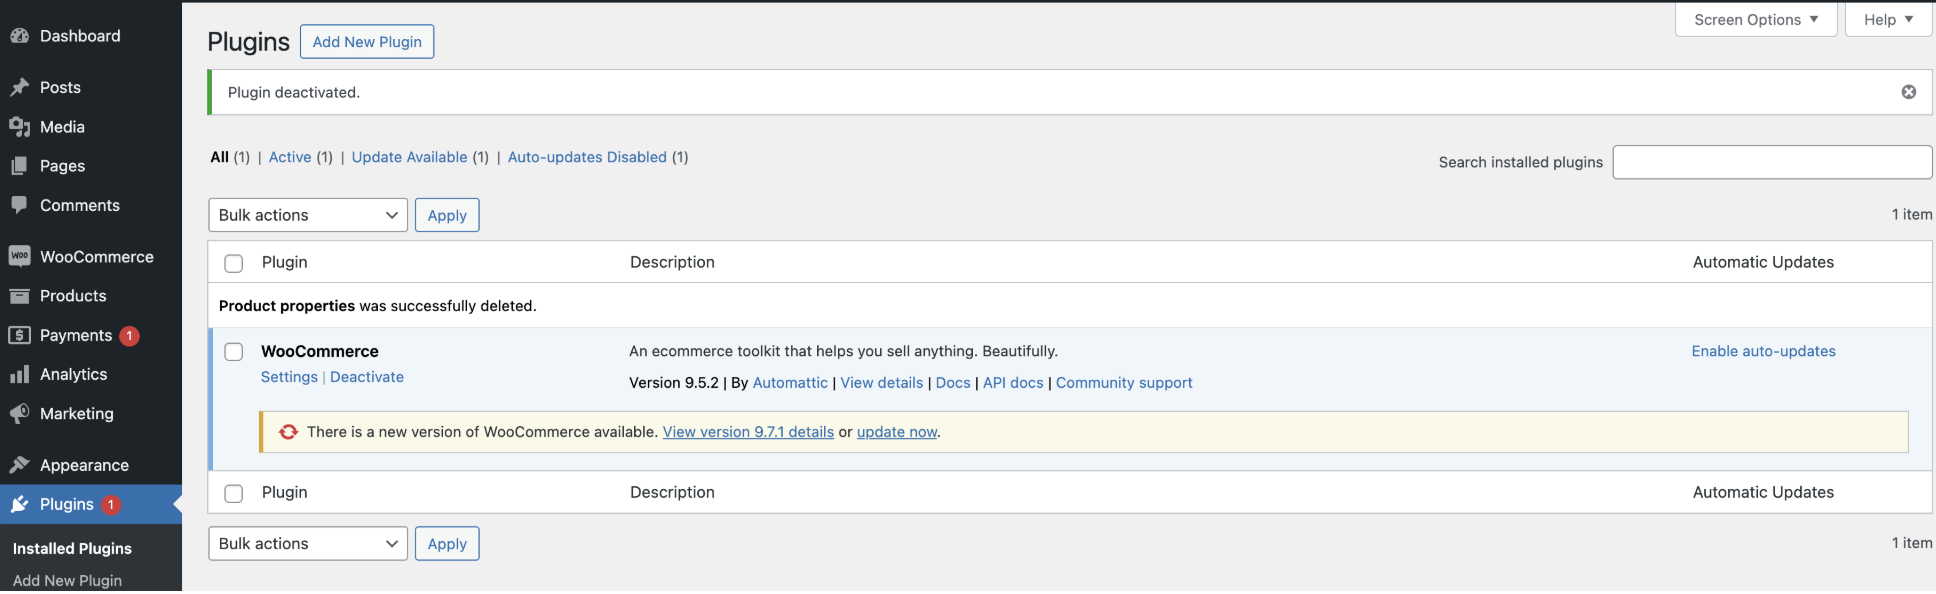Open the bottom Bulk actions dropdown
This screenshot has width=1936, height=594.
click(308, 544)
